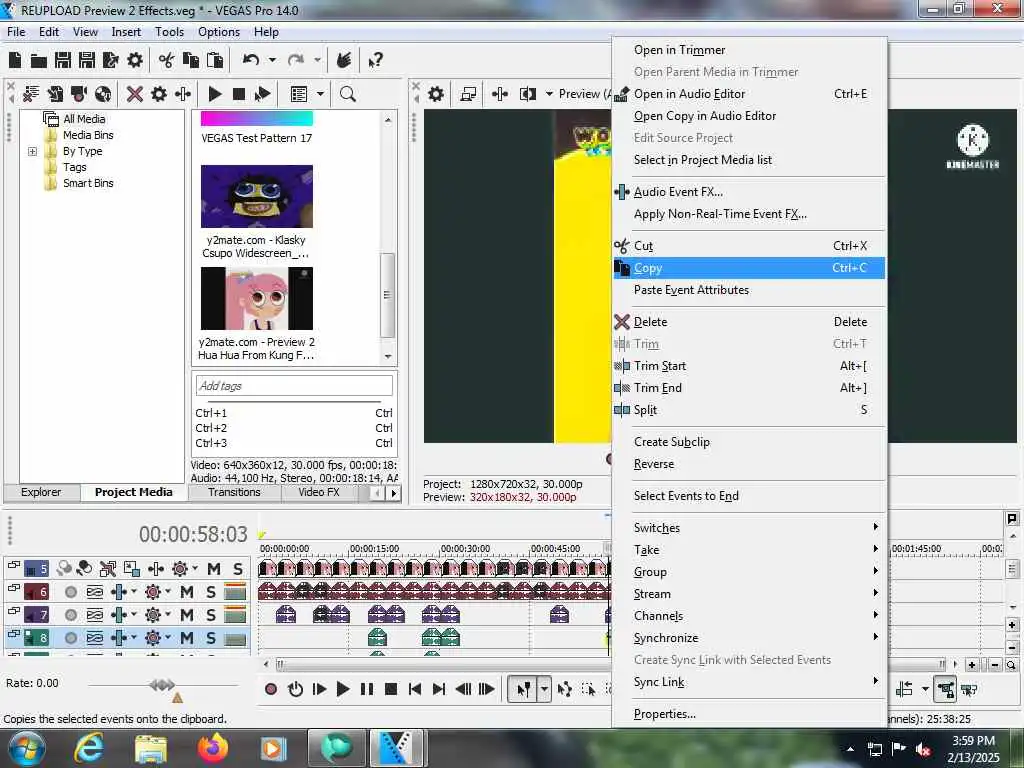Open the Views dropdown arrow in Project Media
The image size is (1024, 768).
320,94
